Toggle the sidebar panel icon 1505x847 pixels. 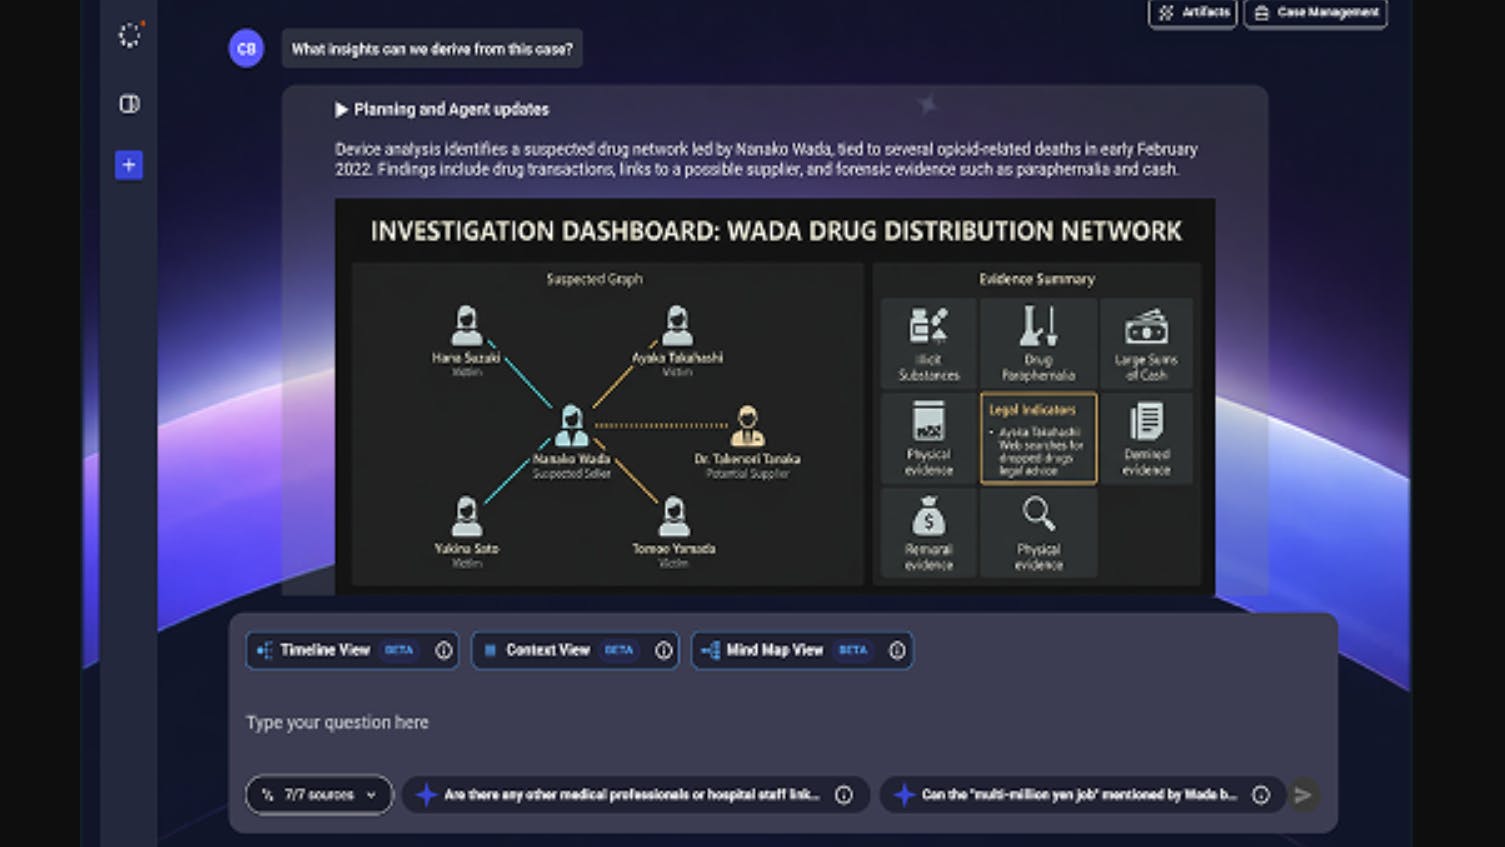129,104
